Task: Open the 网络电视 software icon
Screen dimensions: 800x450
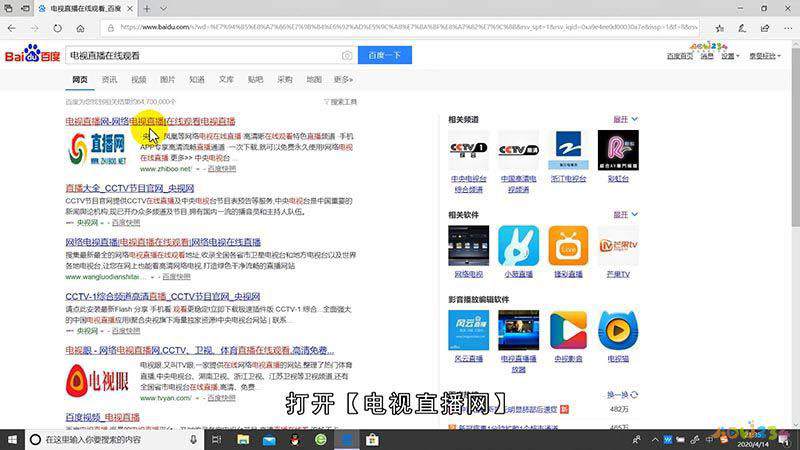Action: [x=468, y=246]
